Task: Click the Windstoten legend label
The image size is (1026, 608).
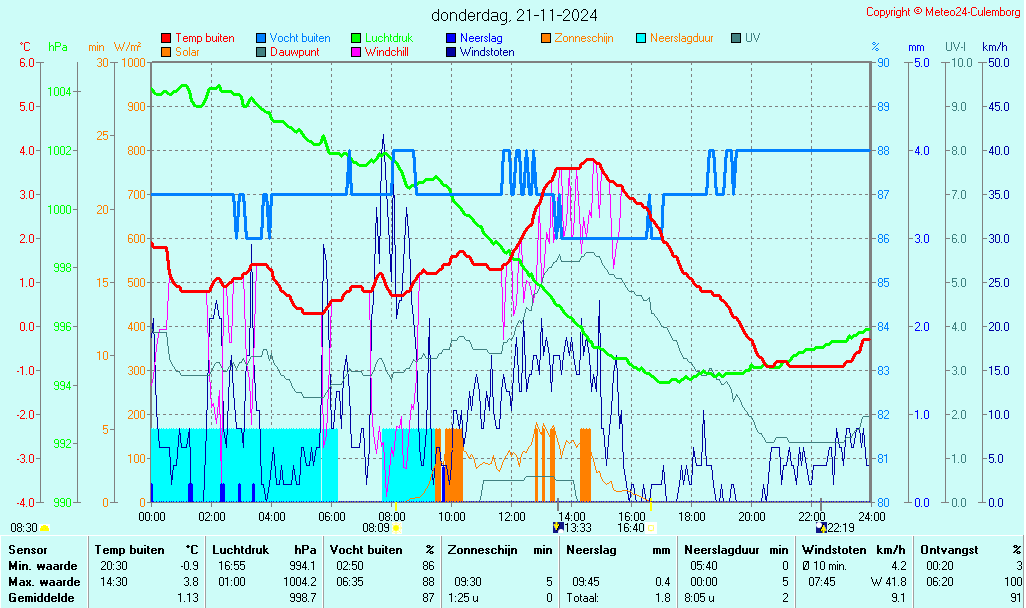Action: click(x=487, y=52)
